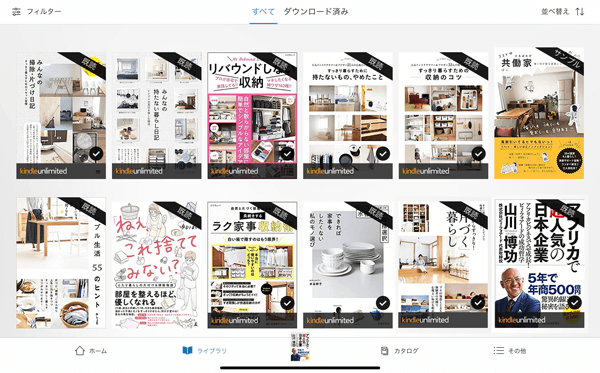Open みんなの持たない暮らし日記 book cover

[157, 116]
